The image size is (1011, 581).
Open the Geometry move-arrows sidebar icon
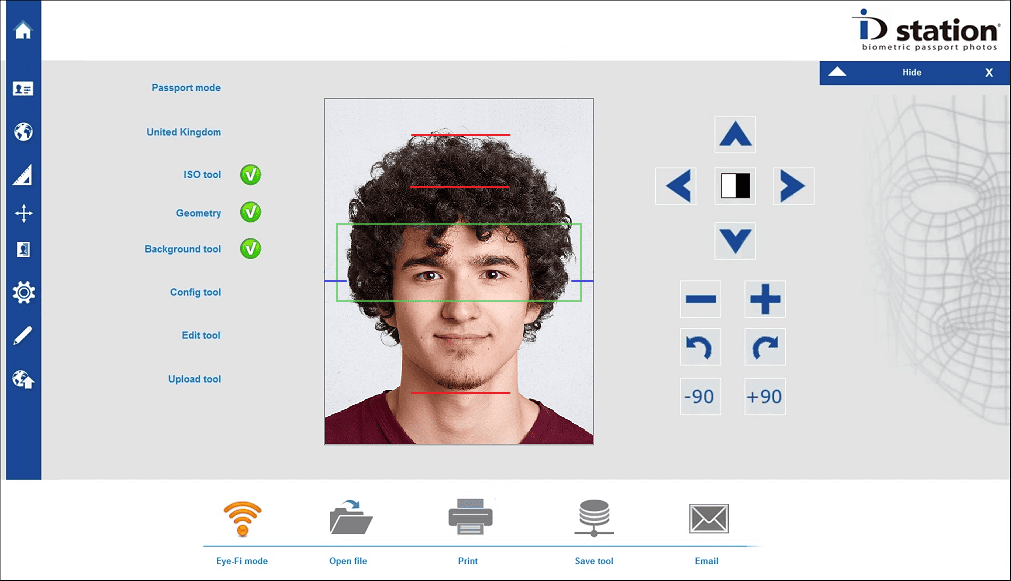point(23,213)
